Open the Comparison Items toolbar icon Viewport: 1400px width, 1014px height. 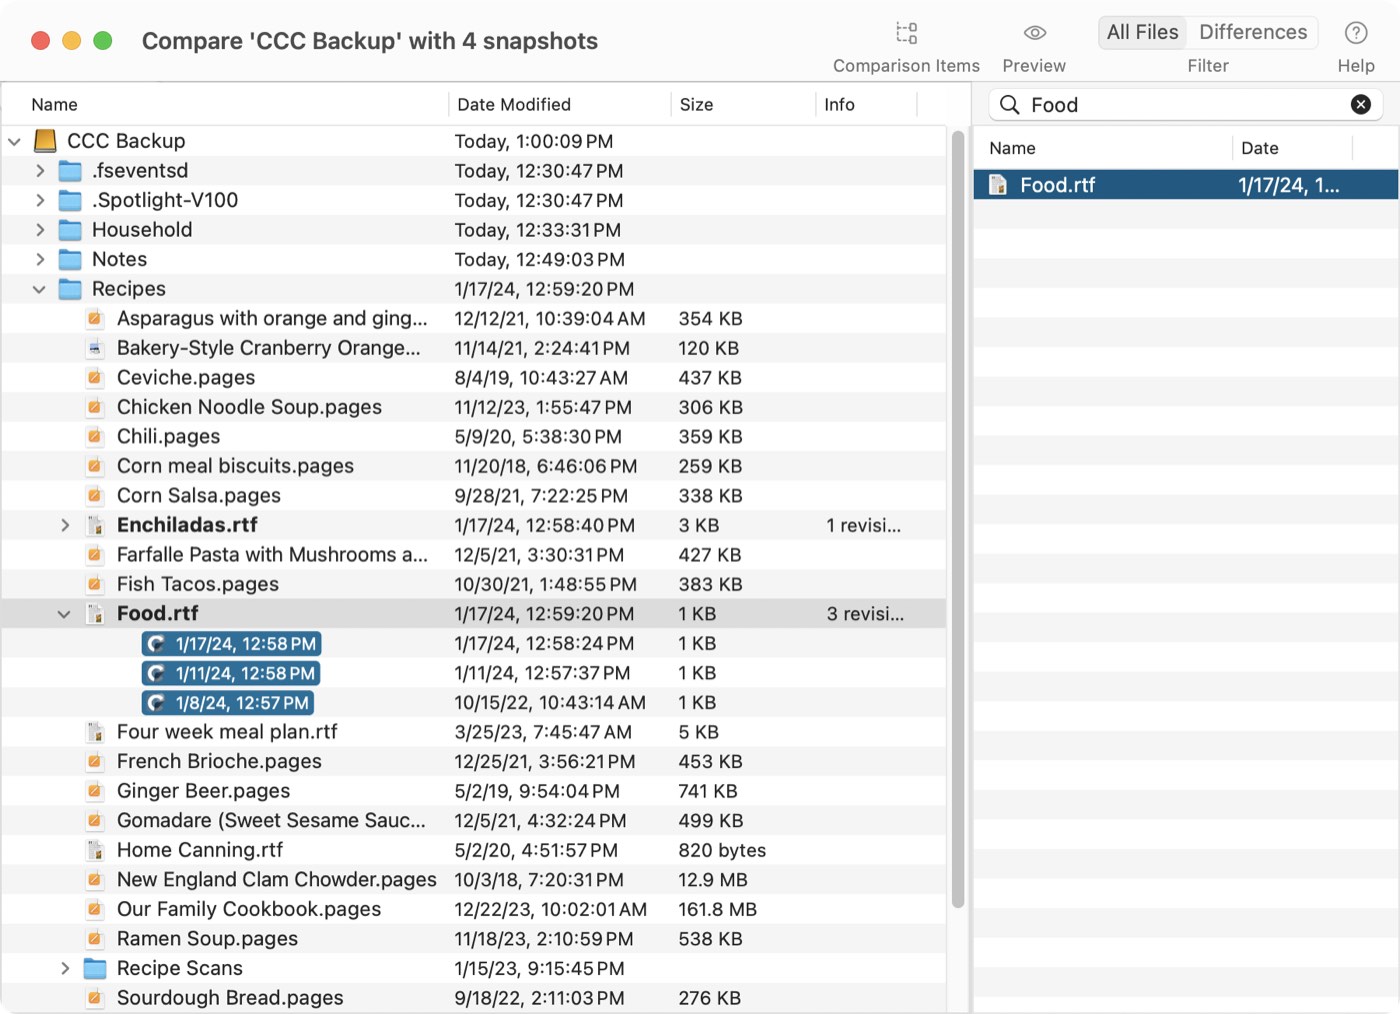(906, 33)
